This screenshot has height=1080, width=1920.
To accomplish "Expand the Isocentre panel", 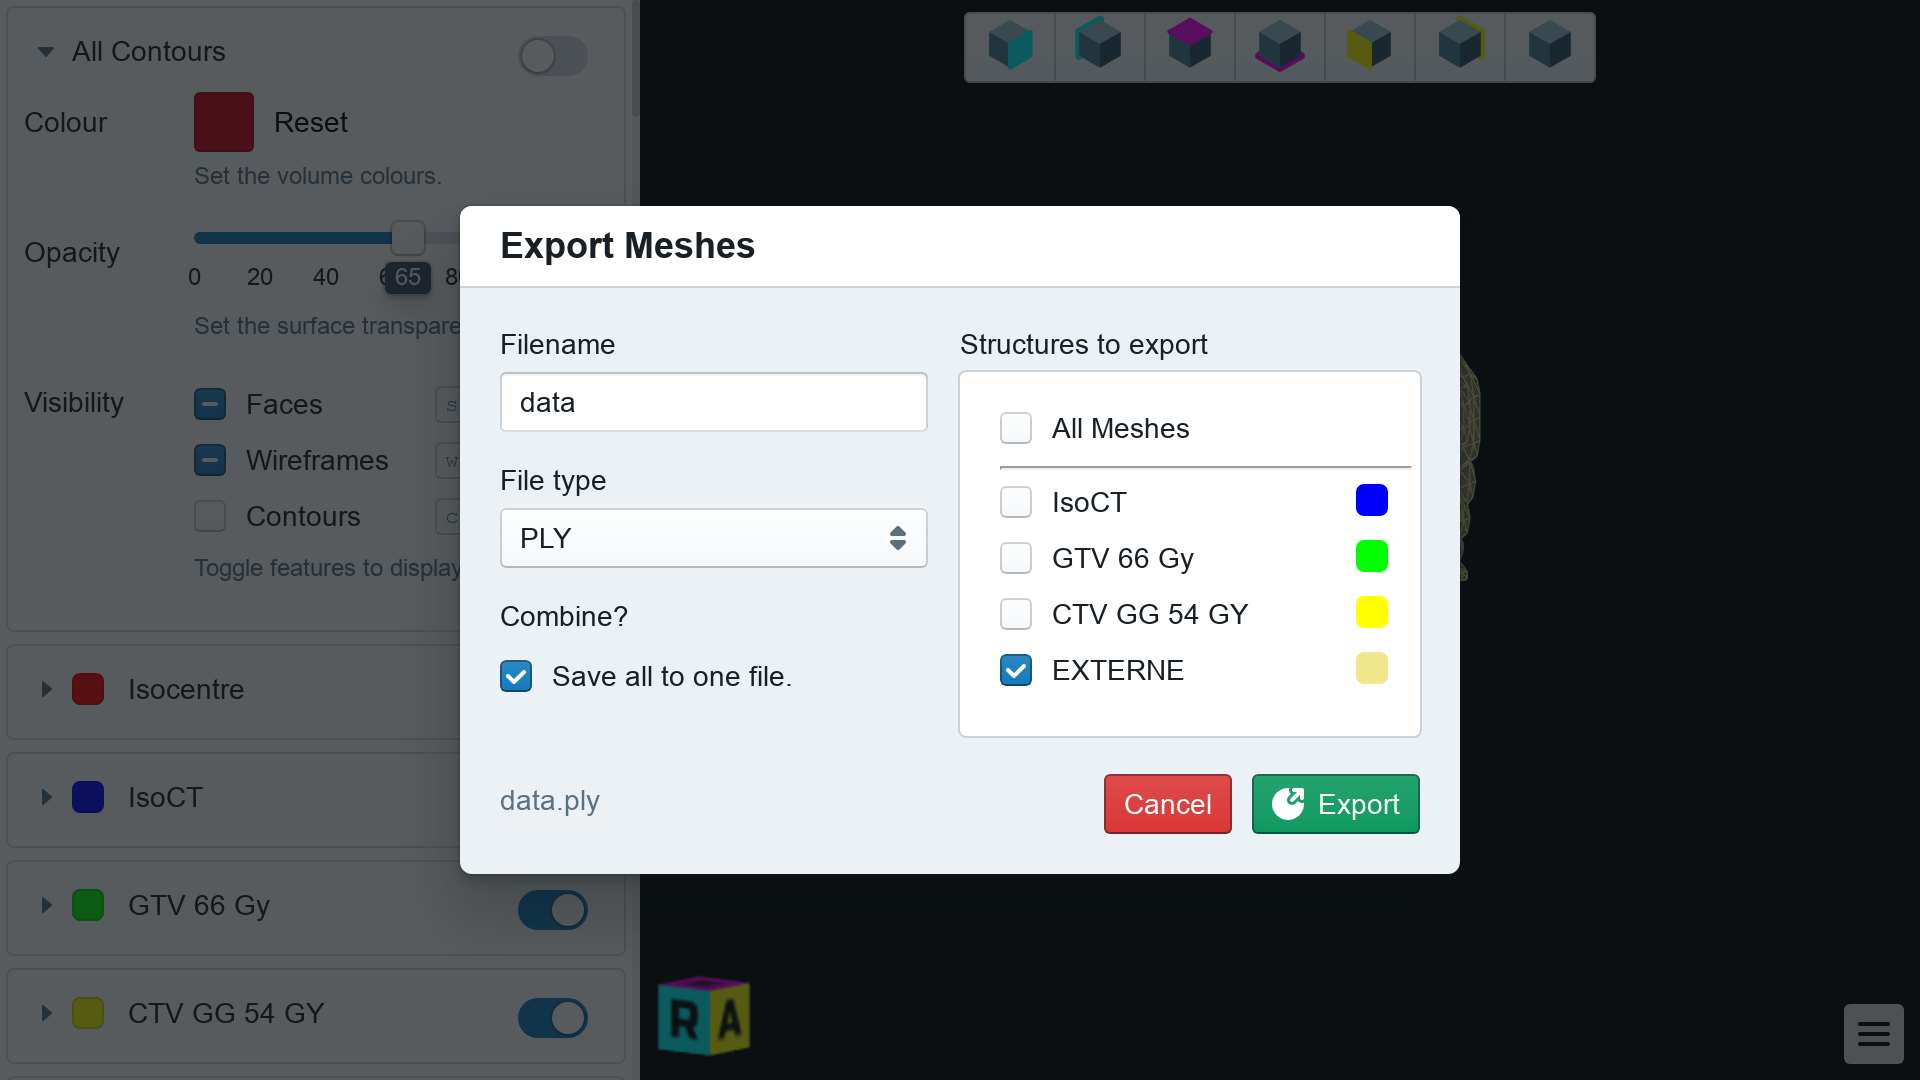I will (x=46, y=689).
